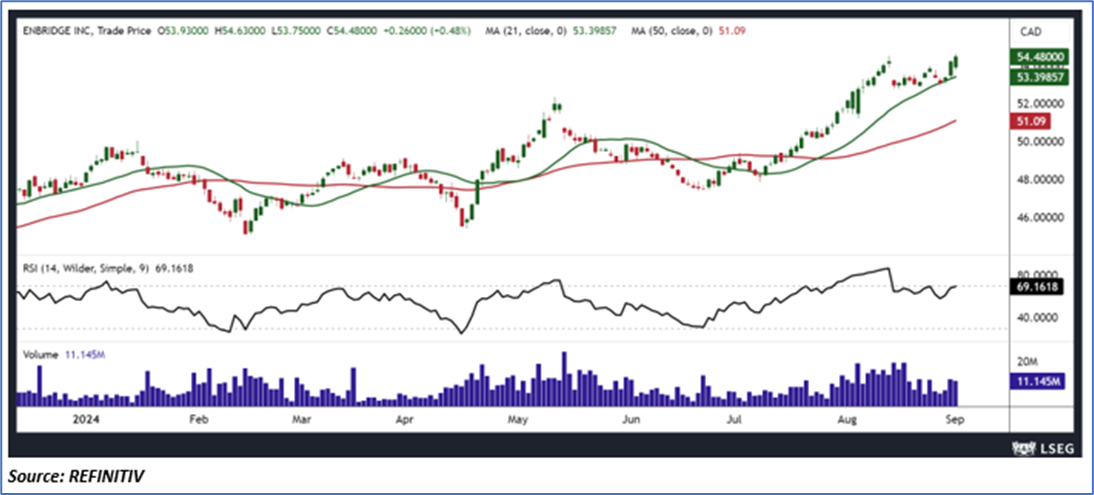Click the 52.00000 price axis label
1094x495 pixels.
(1040, 103)
